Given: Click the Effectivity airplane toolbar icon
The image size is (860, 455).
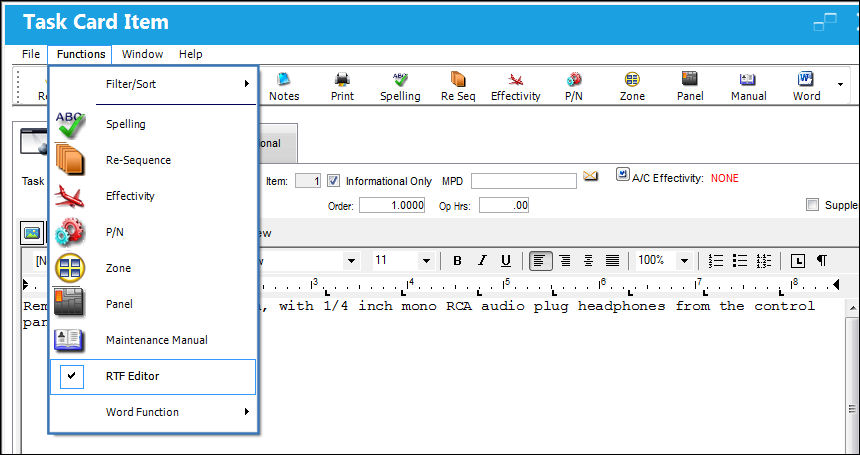Looking at the screenshot, I should pos(516,79).
